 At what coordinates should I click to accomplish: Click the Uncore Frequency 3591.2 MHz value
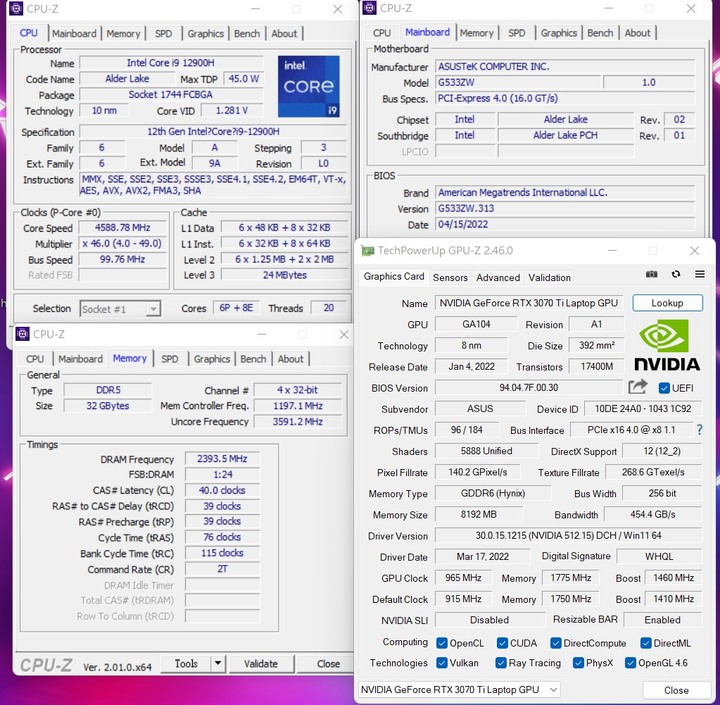pos(298,422)
